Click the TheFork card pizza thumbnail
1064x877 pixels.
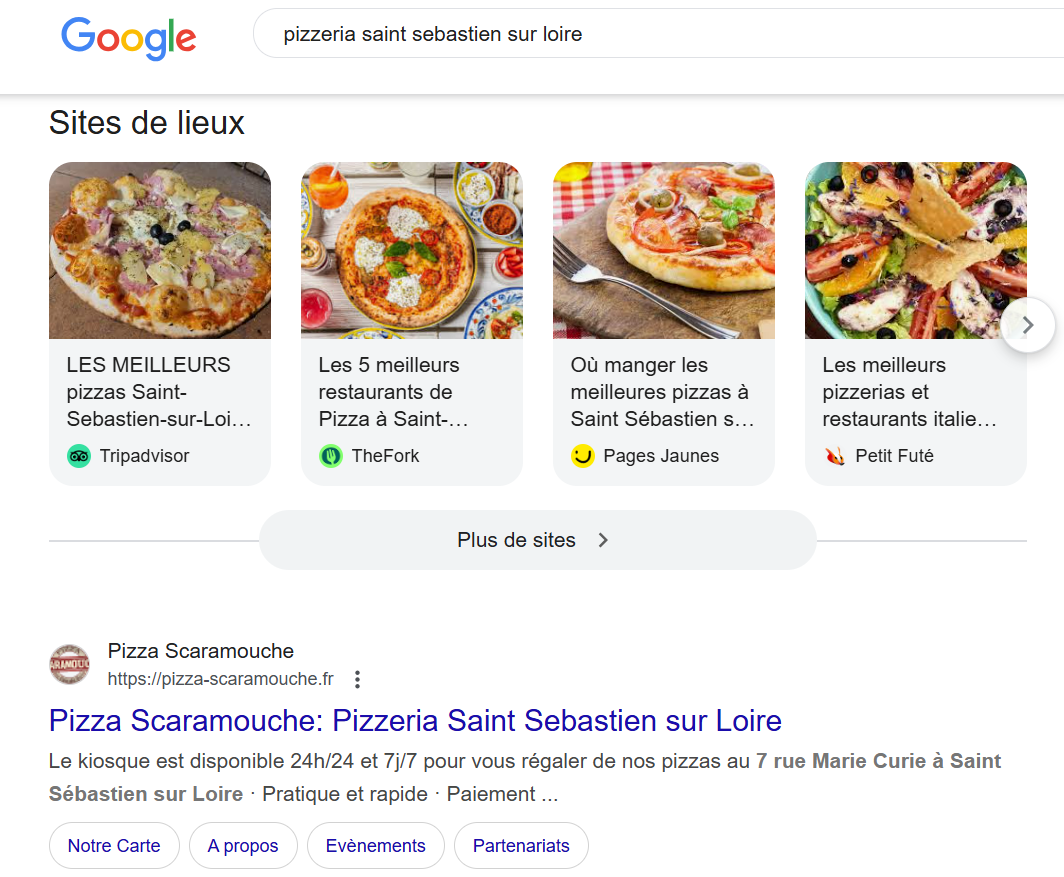(412, 250)
